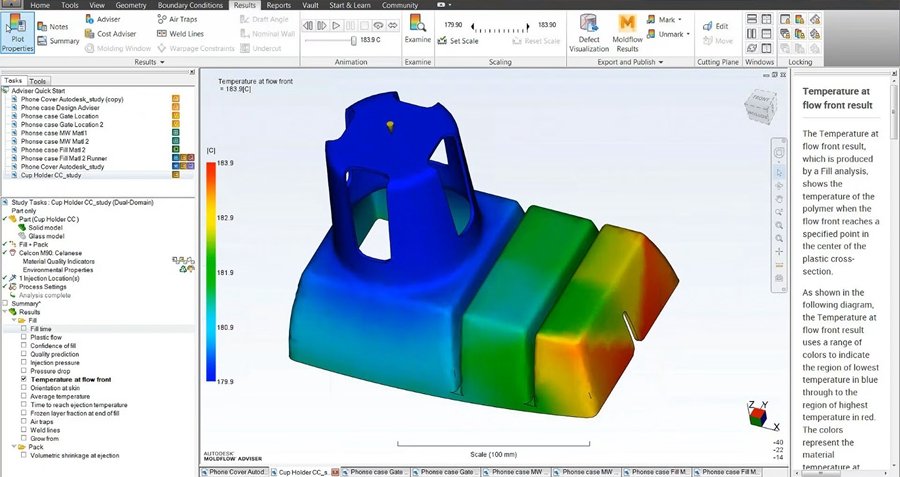Split windows horizontally icon
Screen dimensions: 900x477
click(x=751, y=19)
